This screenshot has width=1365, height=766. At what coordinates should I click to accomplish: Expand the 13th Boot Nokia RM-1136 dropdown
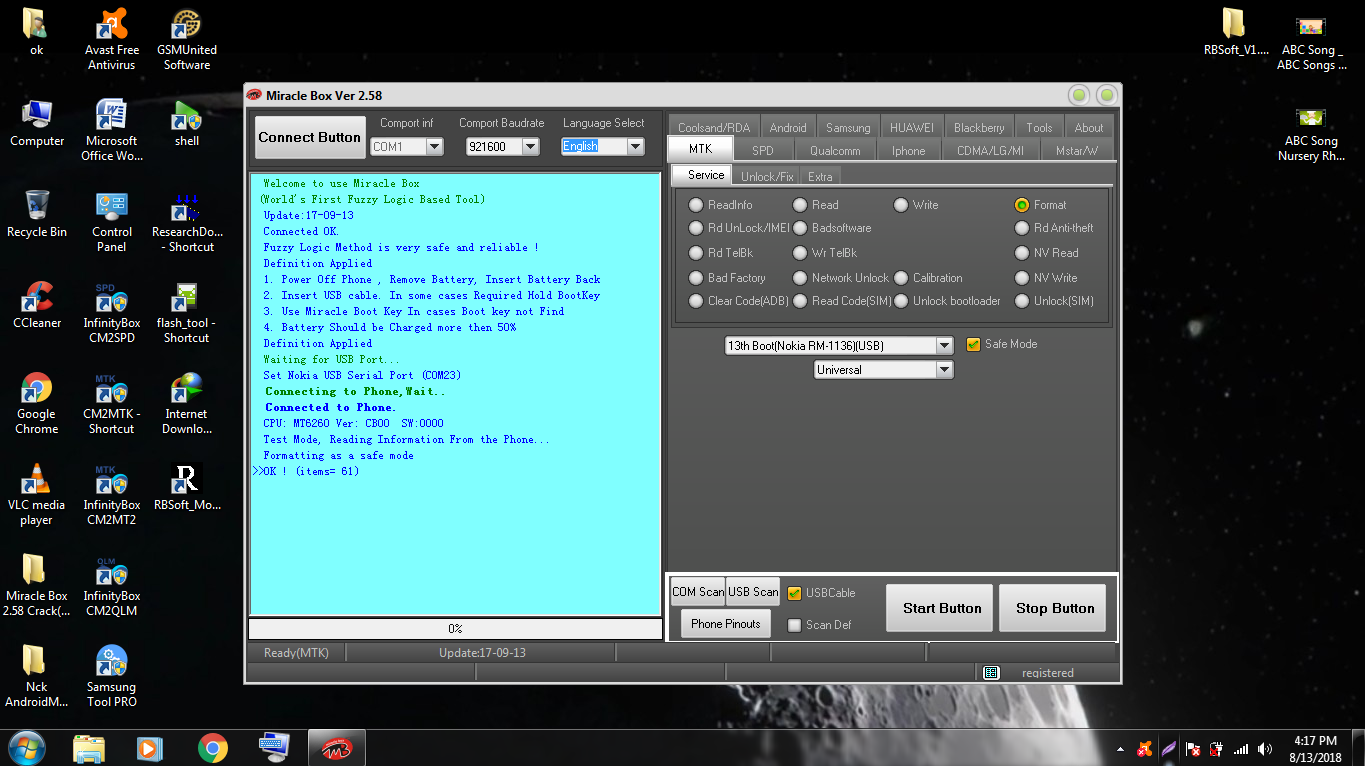(944, 345)
